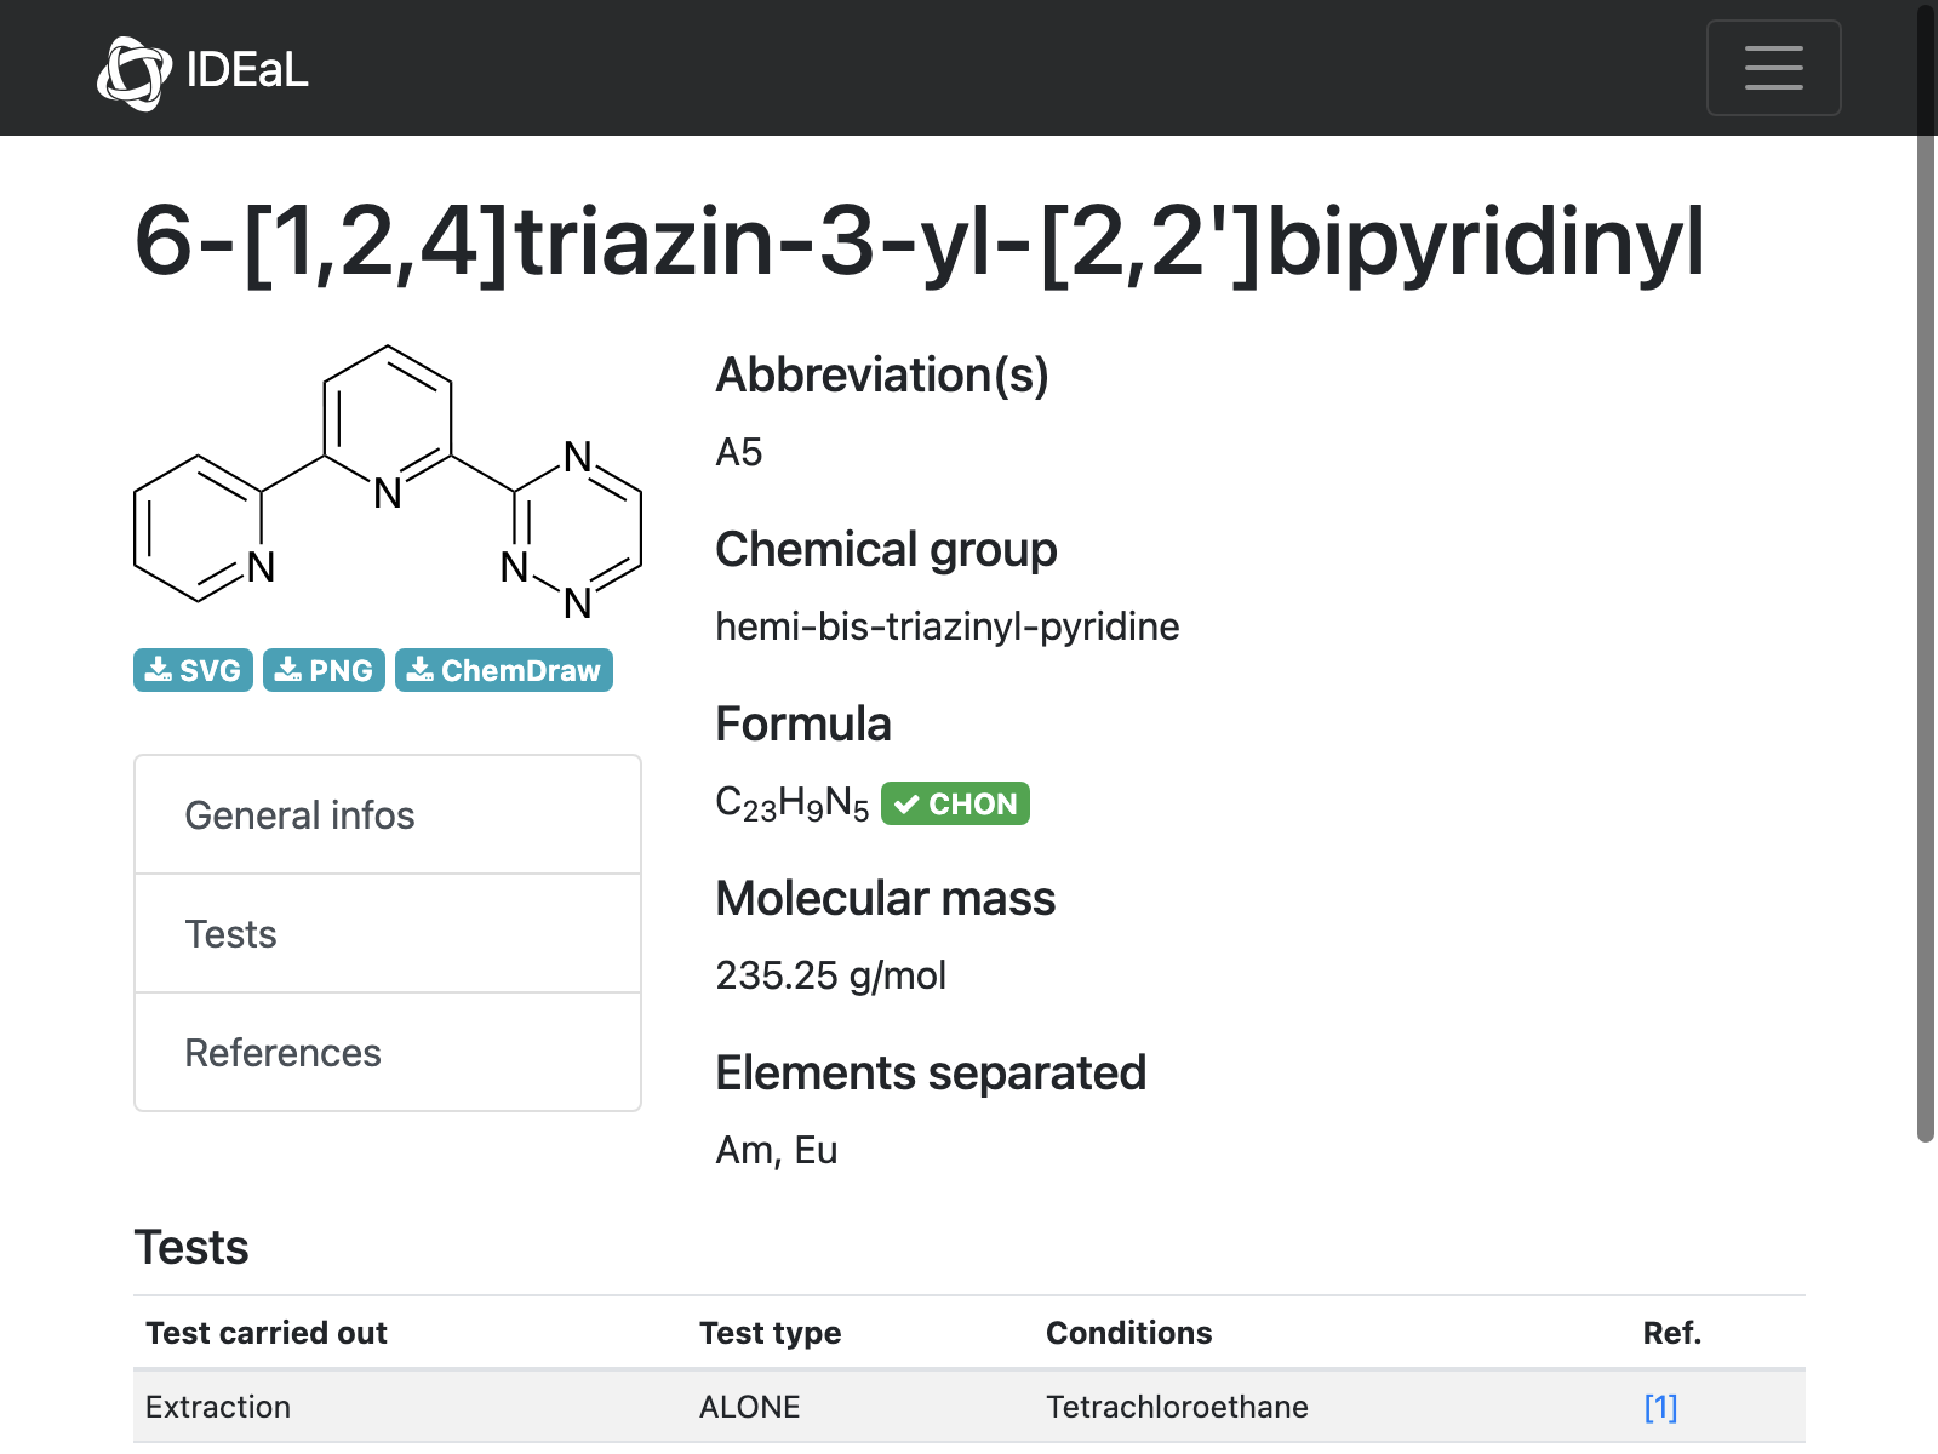Jump to the References section
This screenshot has width=1938, height=1454.
tap(387, 1052)
